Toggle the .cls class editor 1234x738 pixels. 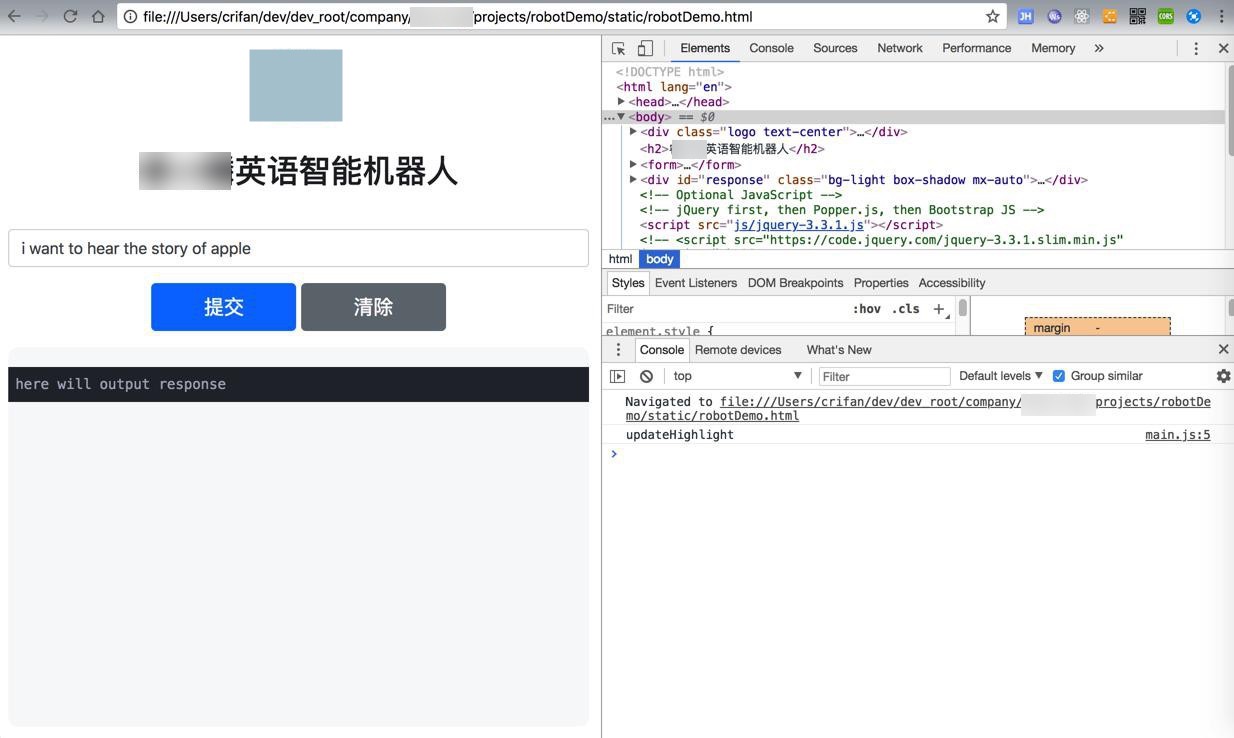tap(907, 309)
